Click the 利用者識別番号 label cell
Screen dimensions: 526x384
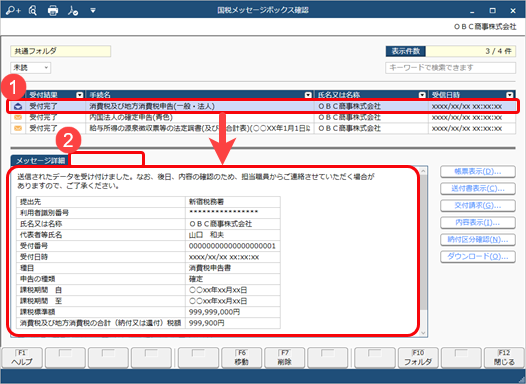(x=101, y=213)
